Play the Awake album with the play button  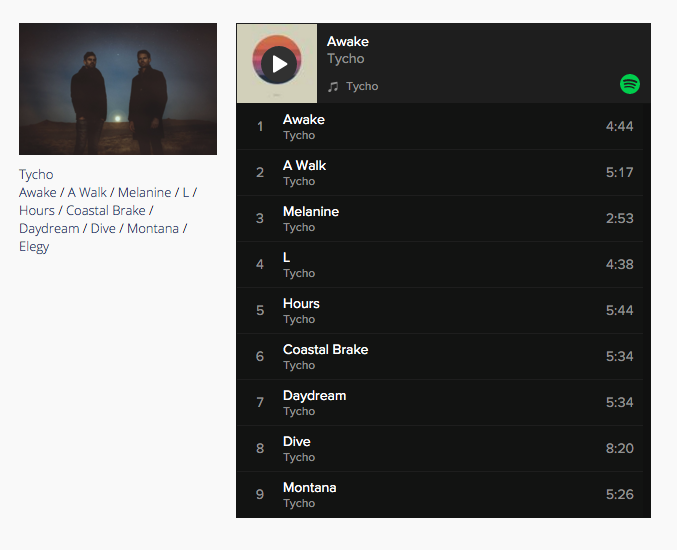(278, 64)
